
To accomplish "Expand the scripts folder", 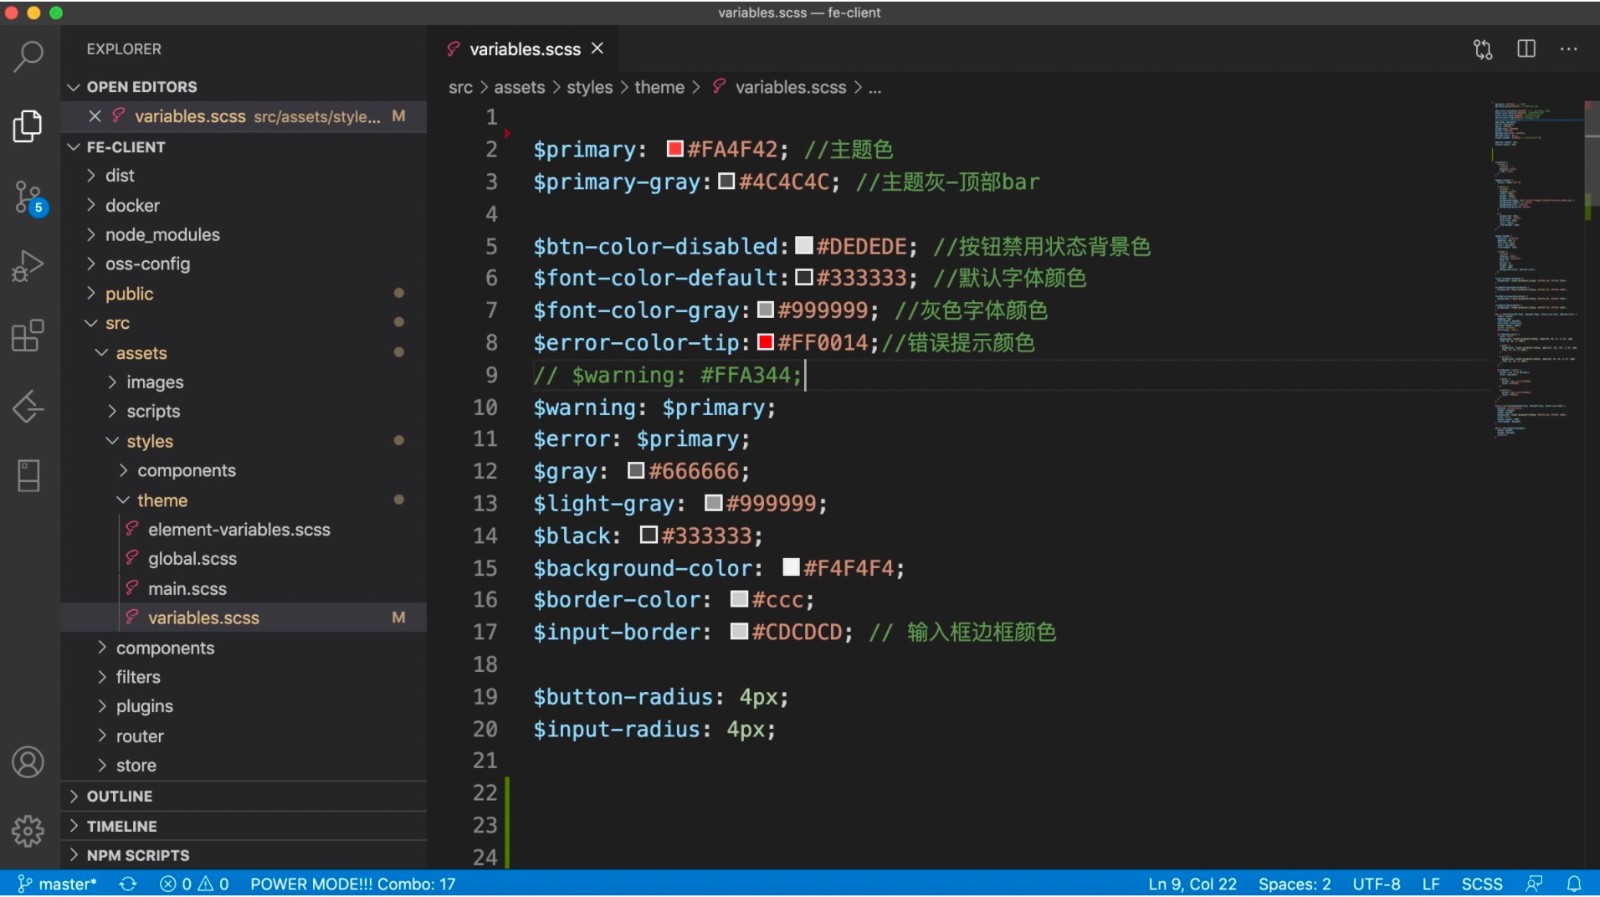I will [244, 411].
